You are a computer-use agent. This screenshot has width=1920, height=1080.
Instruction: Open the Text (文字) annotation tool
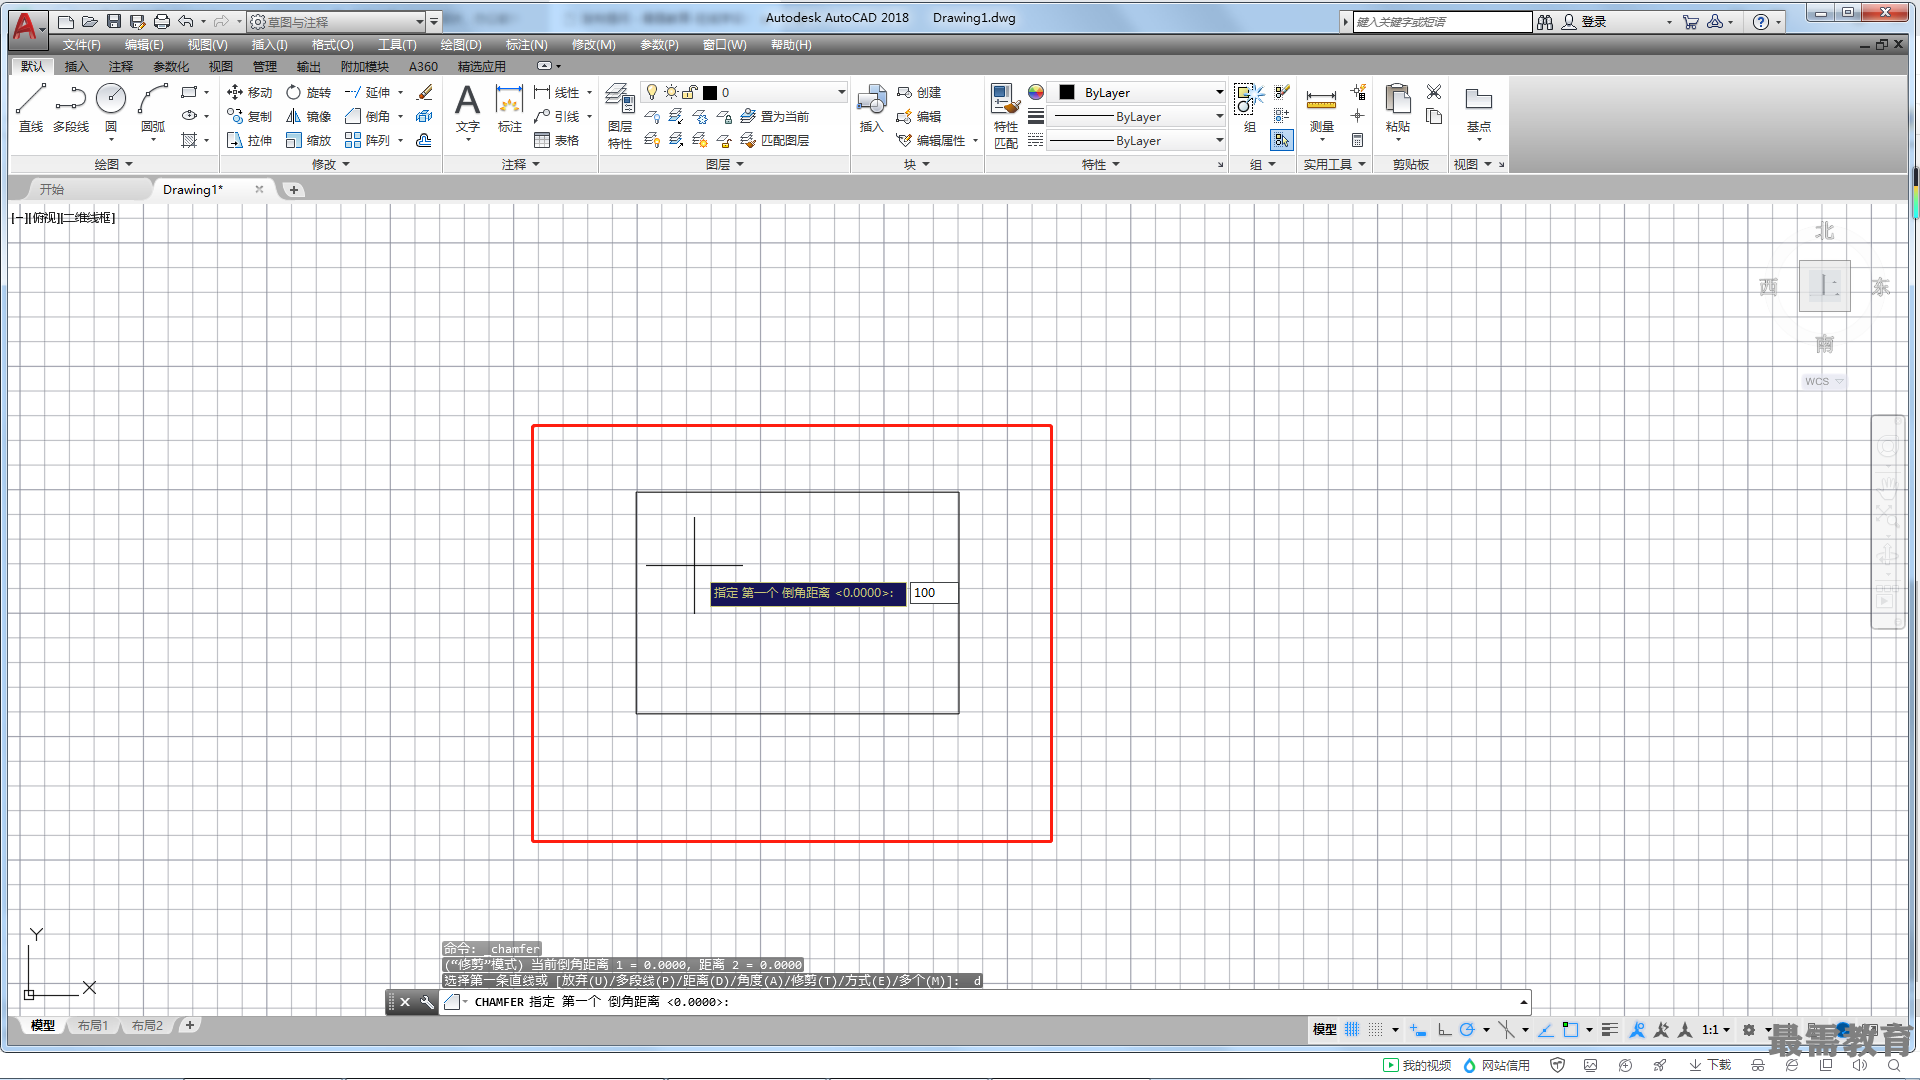click(x=467, y=108)
